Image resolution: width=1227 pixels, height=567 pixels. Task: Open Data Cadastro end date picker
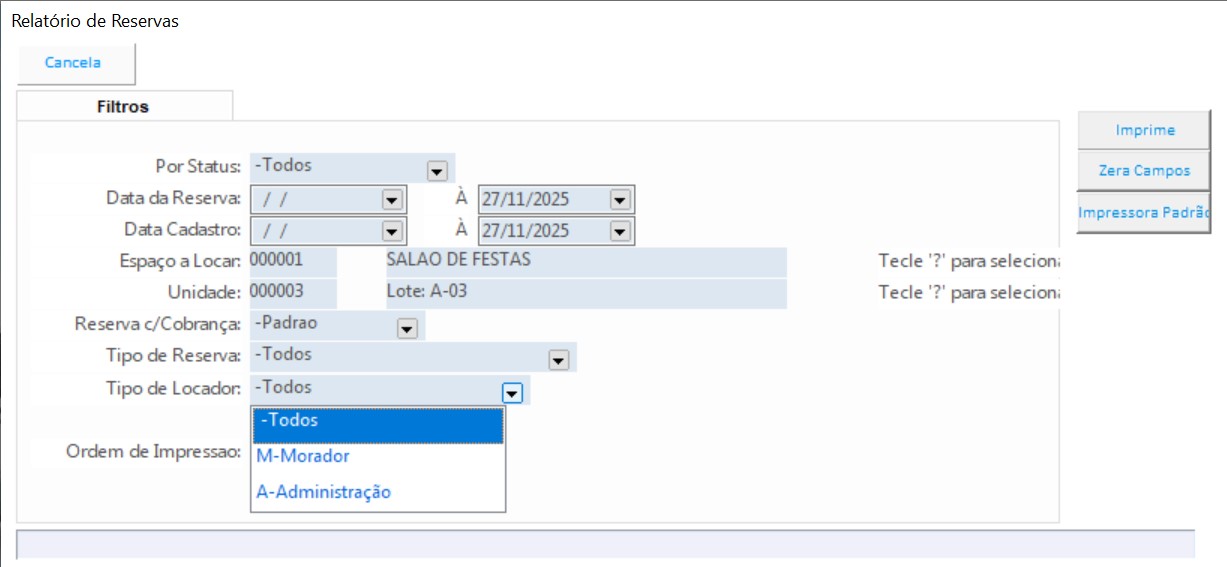pyautogui.click(x=619, y=231)
